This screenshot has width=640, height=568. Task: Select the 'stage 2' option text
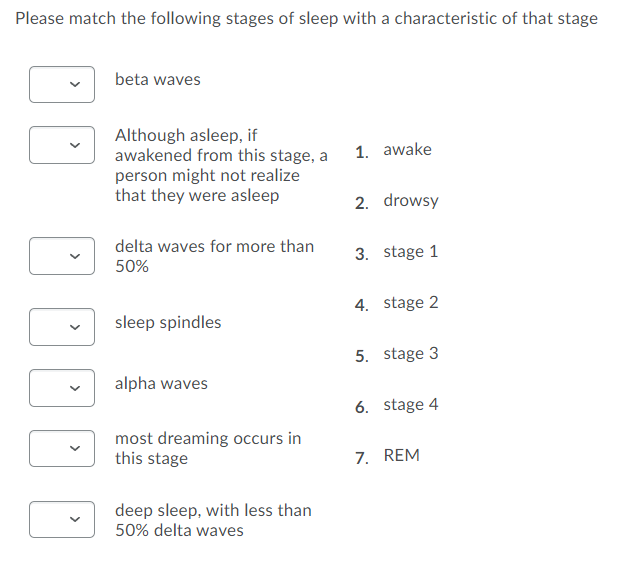[410, 303]
